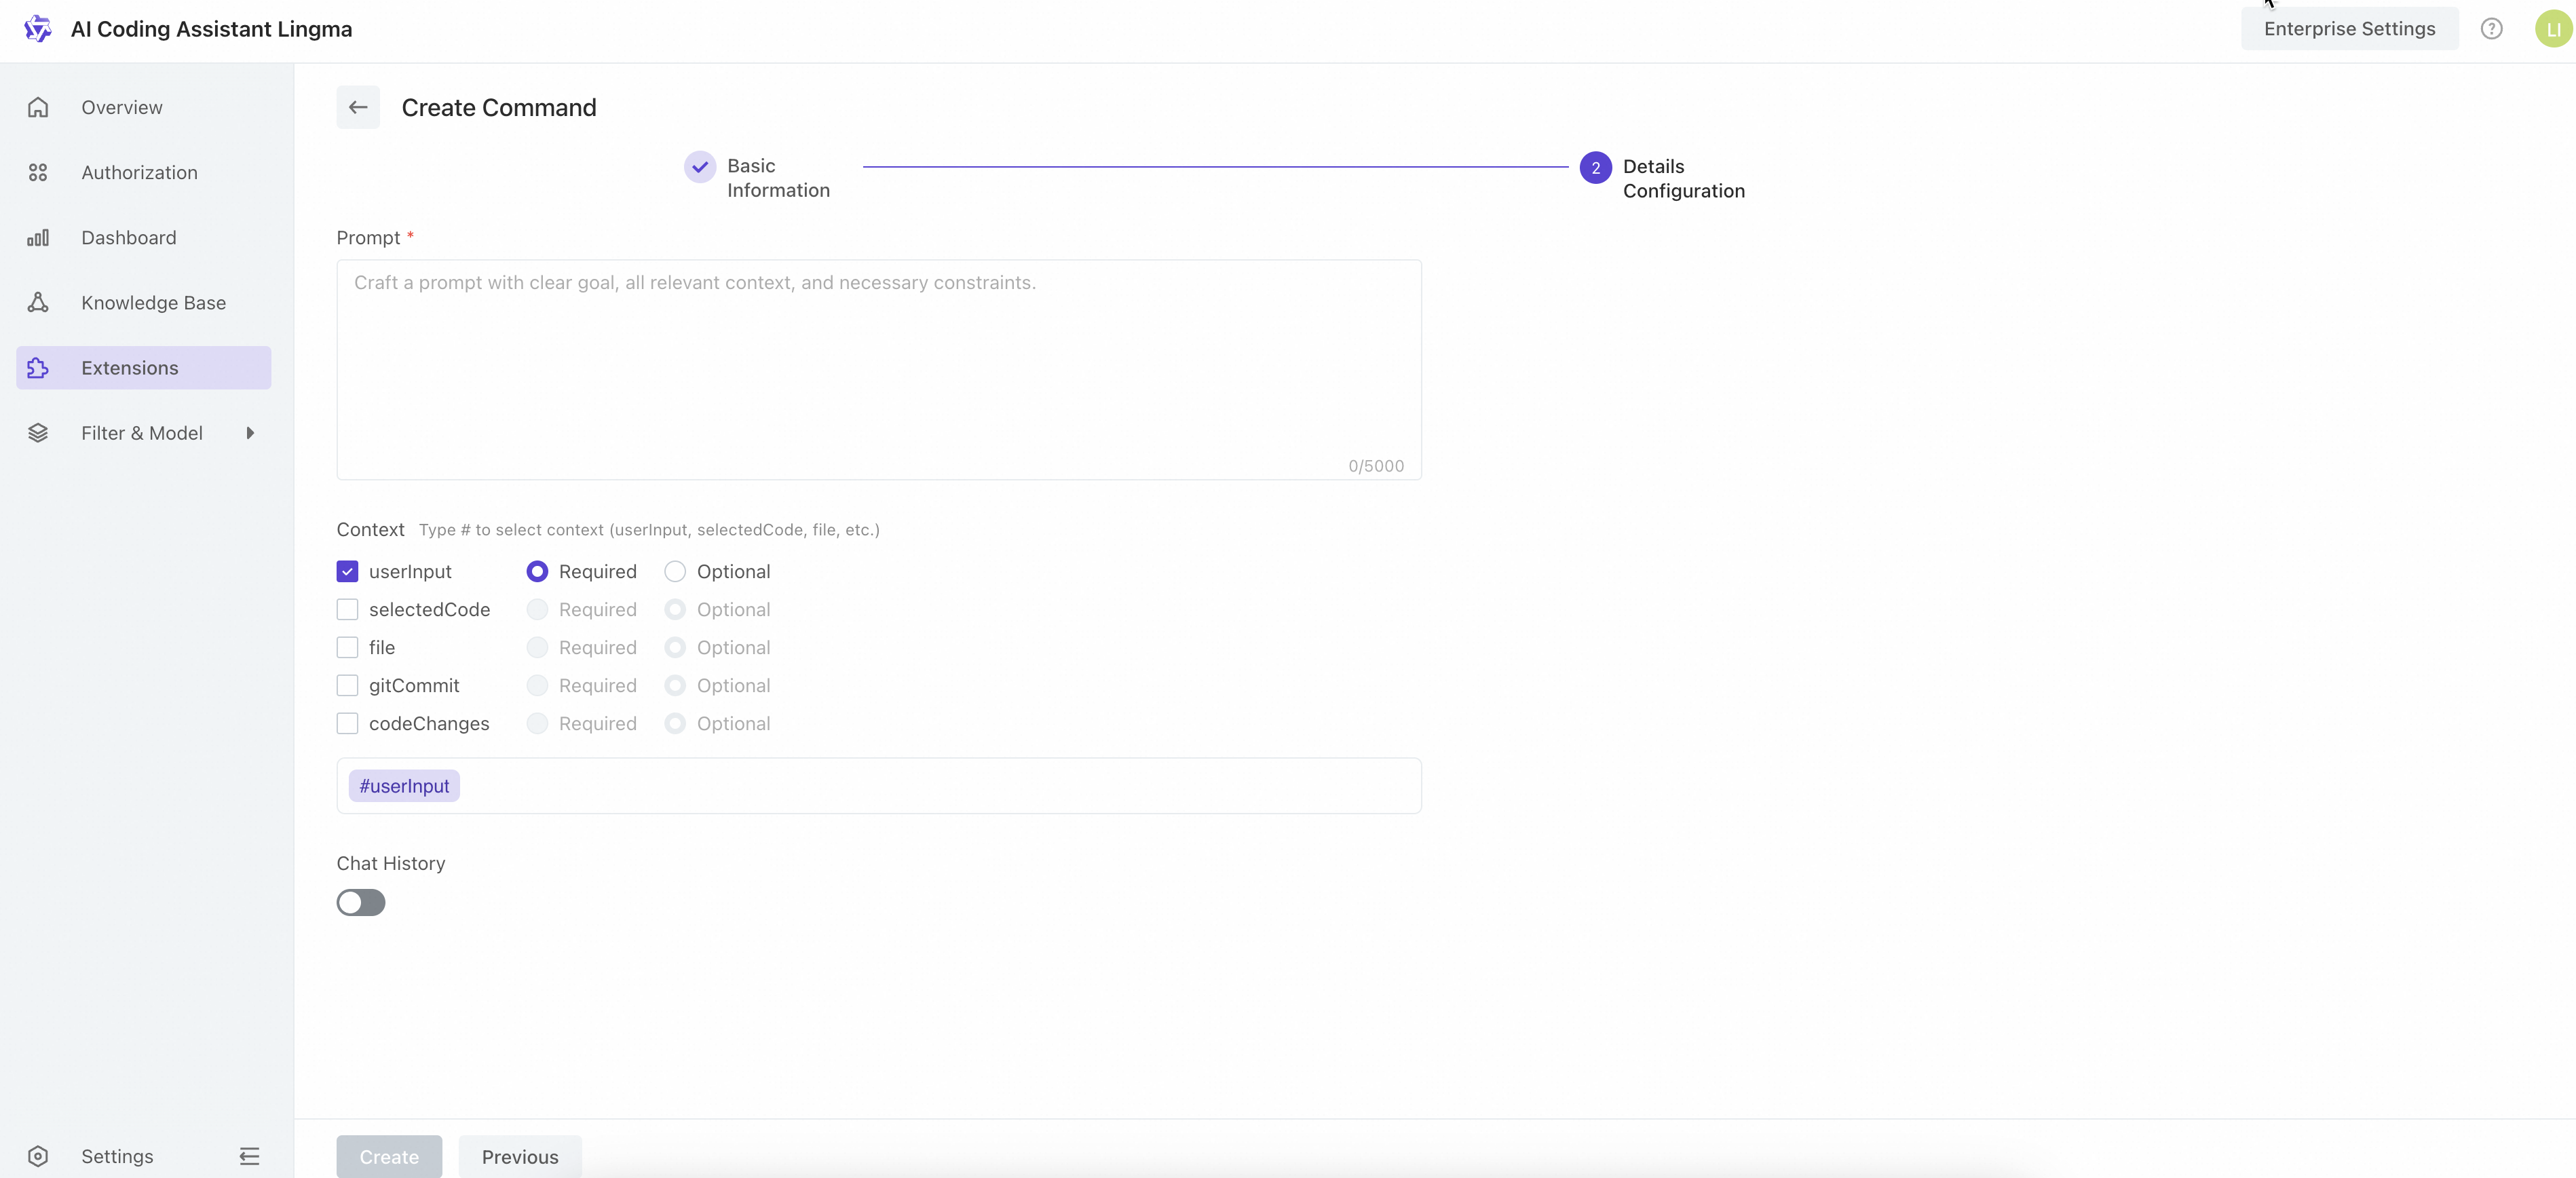
Task: Check the file context checkbox
Action: tap(347, 647)
